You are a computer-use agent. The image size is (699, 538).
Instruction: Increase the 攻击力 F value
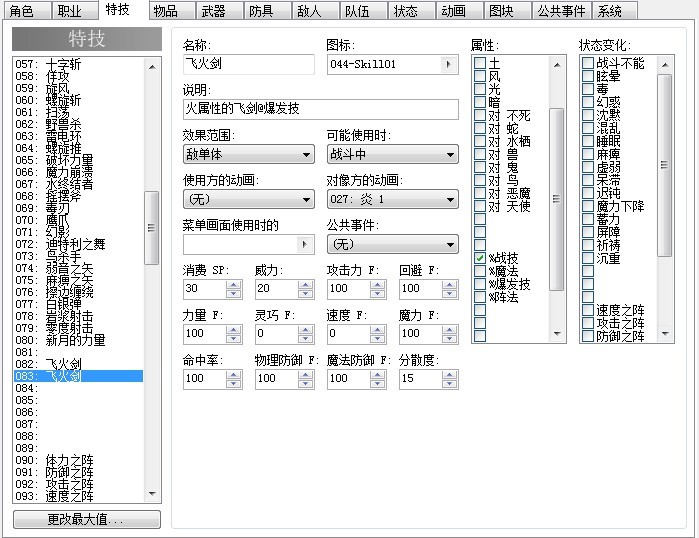click(x=378, y=284)
